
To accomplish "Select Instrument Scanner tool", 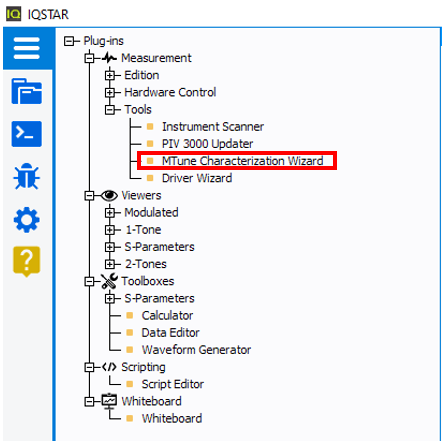I will point(213,127).
